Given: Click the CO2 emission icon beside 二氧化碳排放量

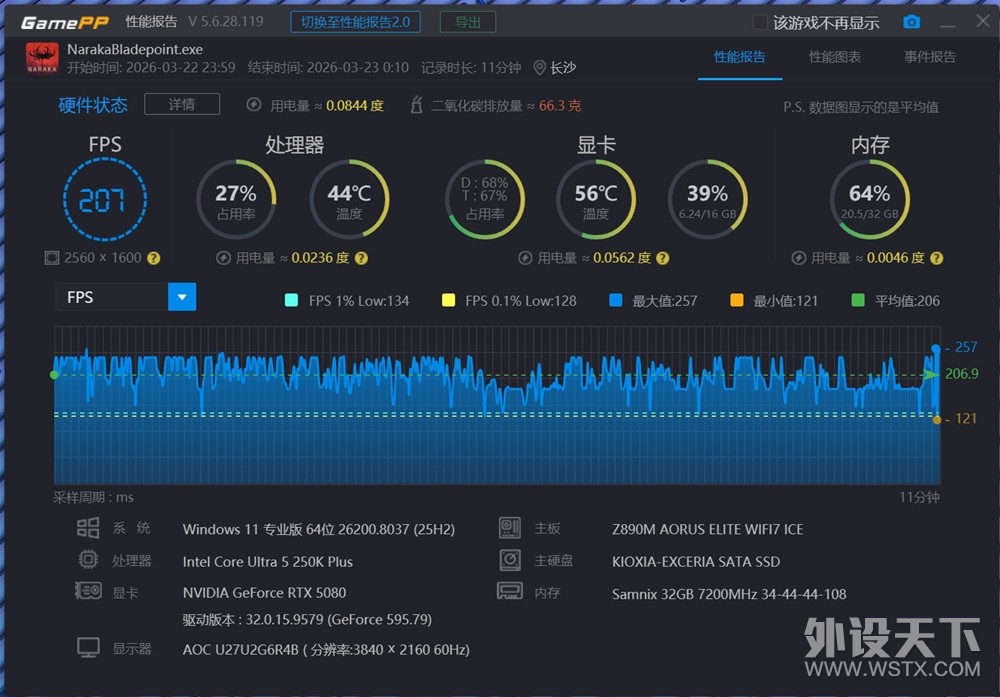Looking at the screenshot, I should [417, 105].
